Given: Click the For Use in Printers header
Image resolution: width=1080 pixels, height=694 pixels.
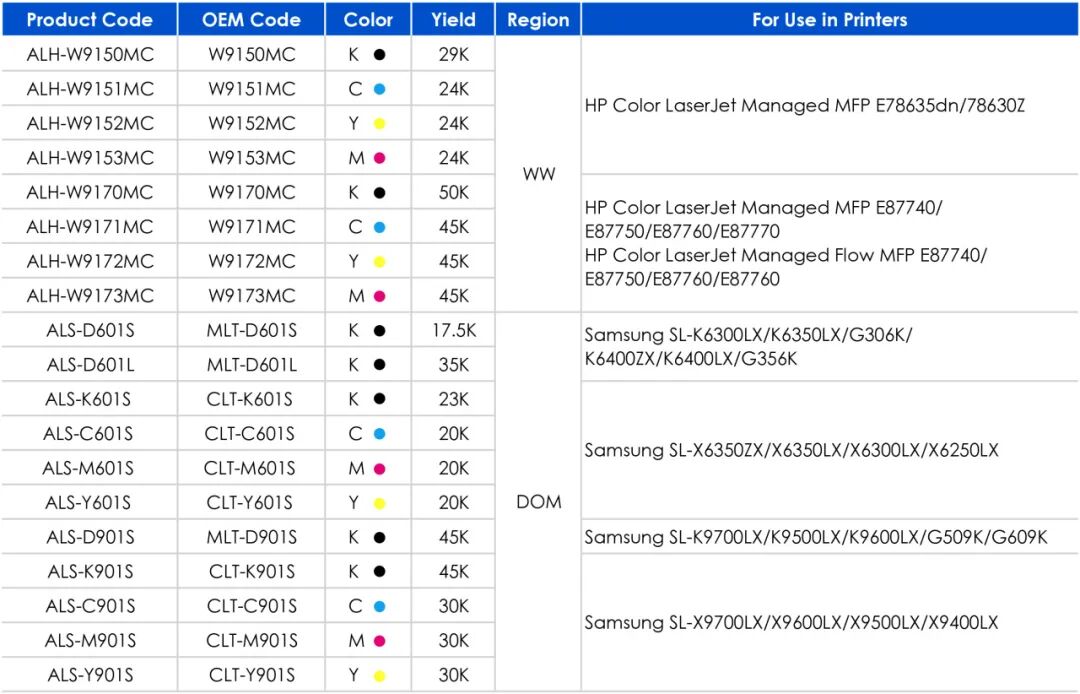Looking at the screenshot, I should (x=829, y=19).
